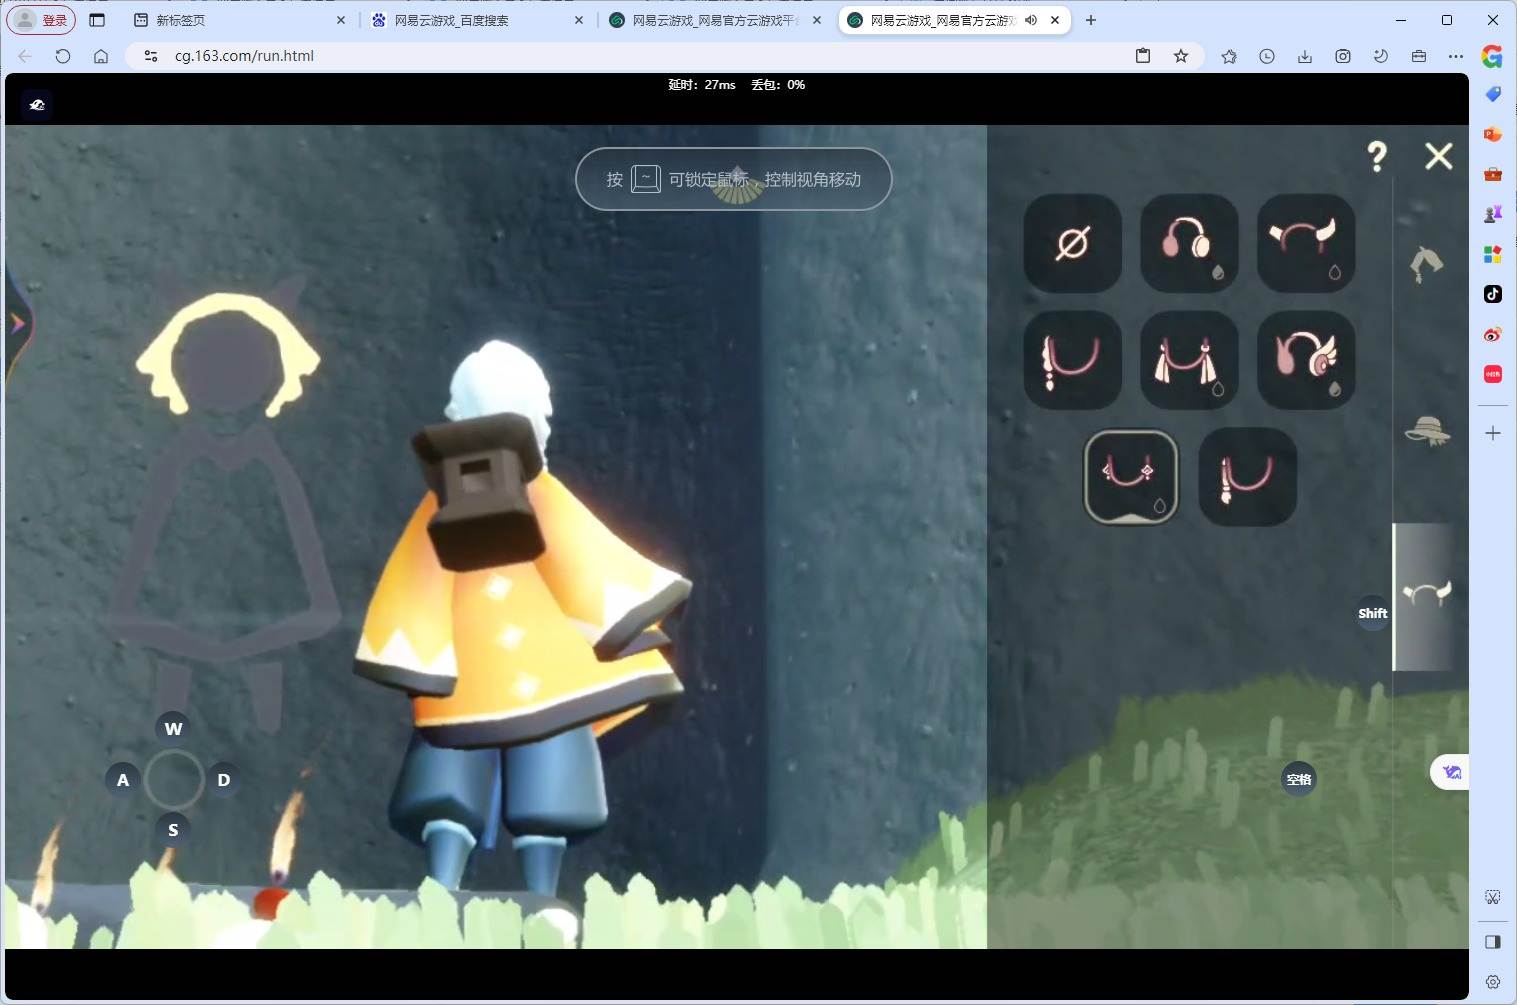This screenshot has height=1005, width=1517.
Task: Equip the pink headphones accessory
Action: [x=1189, y=243]
